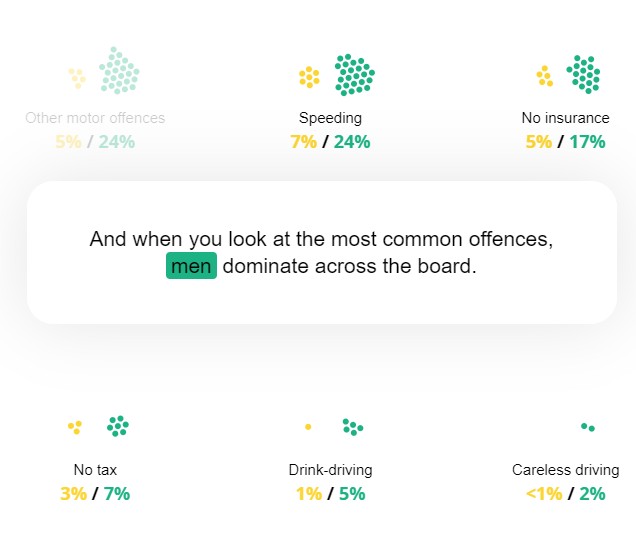Click the "Careless driving" label

pos(565,470)
